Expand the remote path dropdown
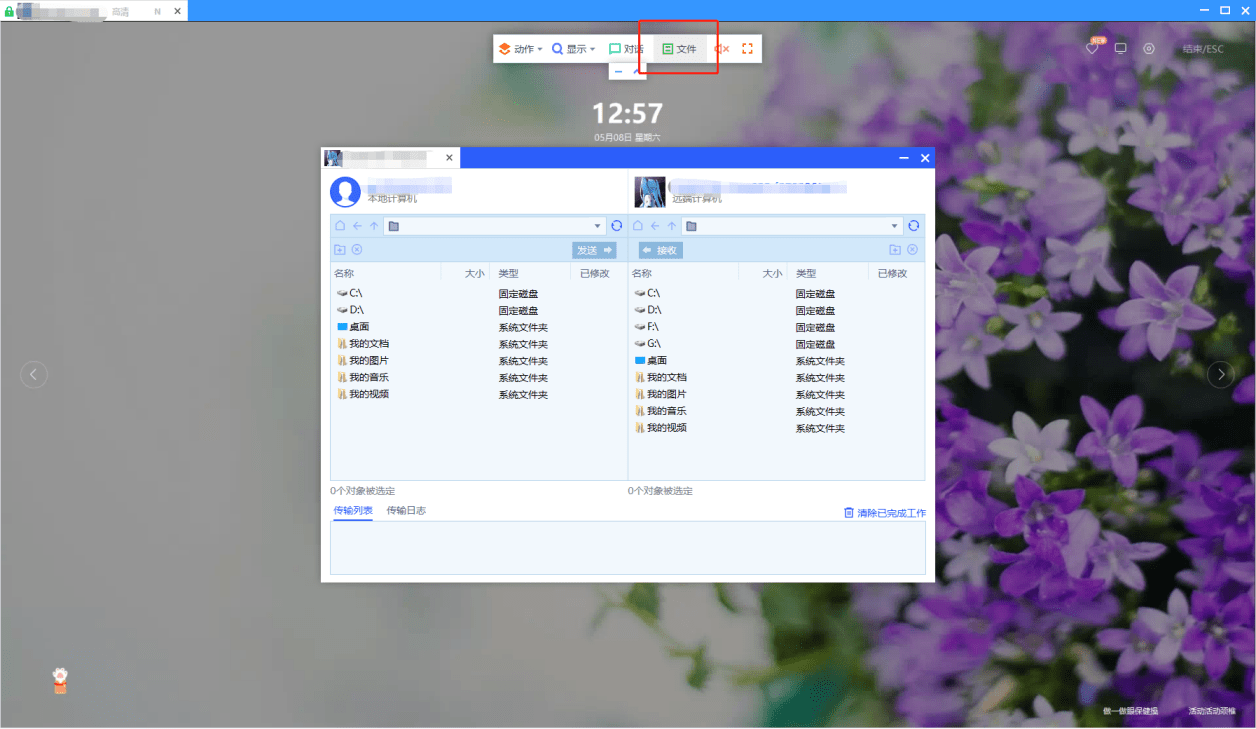The image size is (1256, 729). [893, 226]
